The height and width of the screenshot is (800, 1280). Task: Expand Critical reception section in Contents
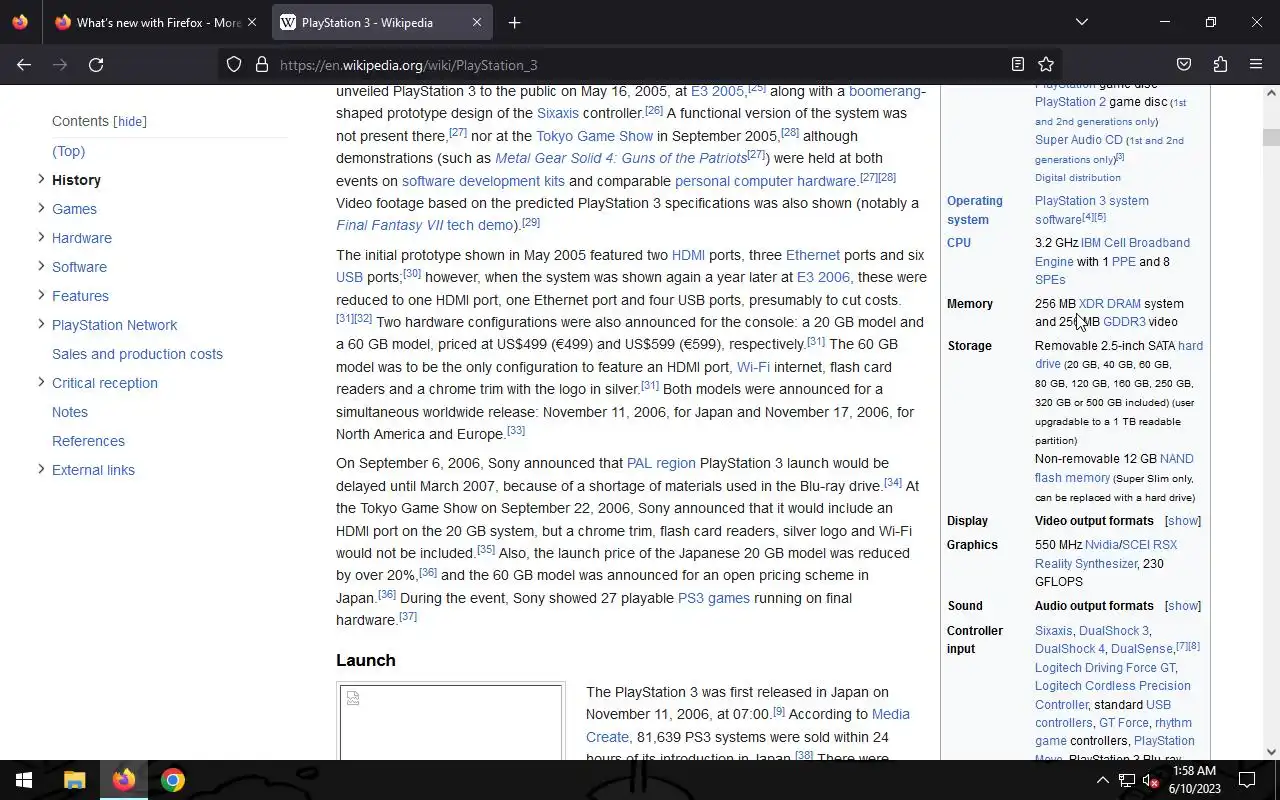coord(41,382)
